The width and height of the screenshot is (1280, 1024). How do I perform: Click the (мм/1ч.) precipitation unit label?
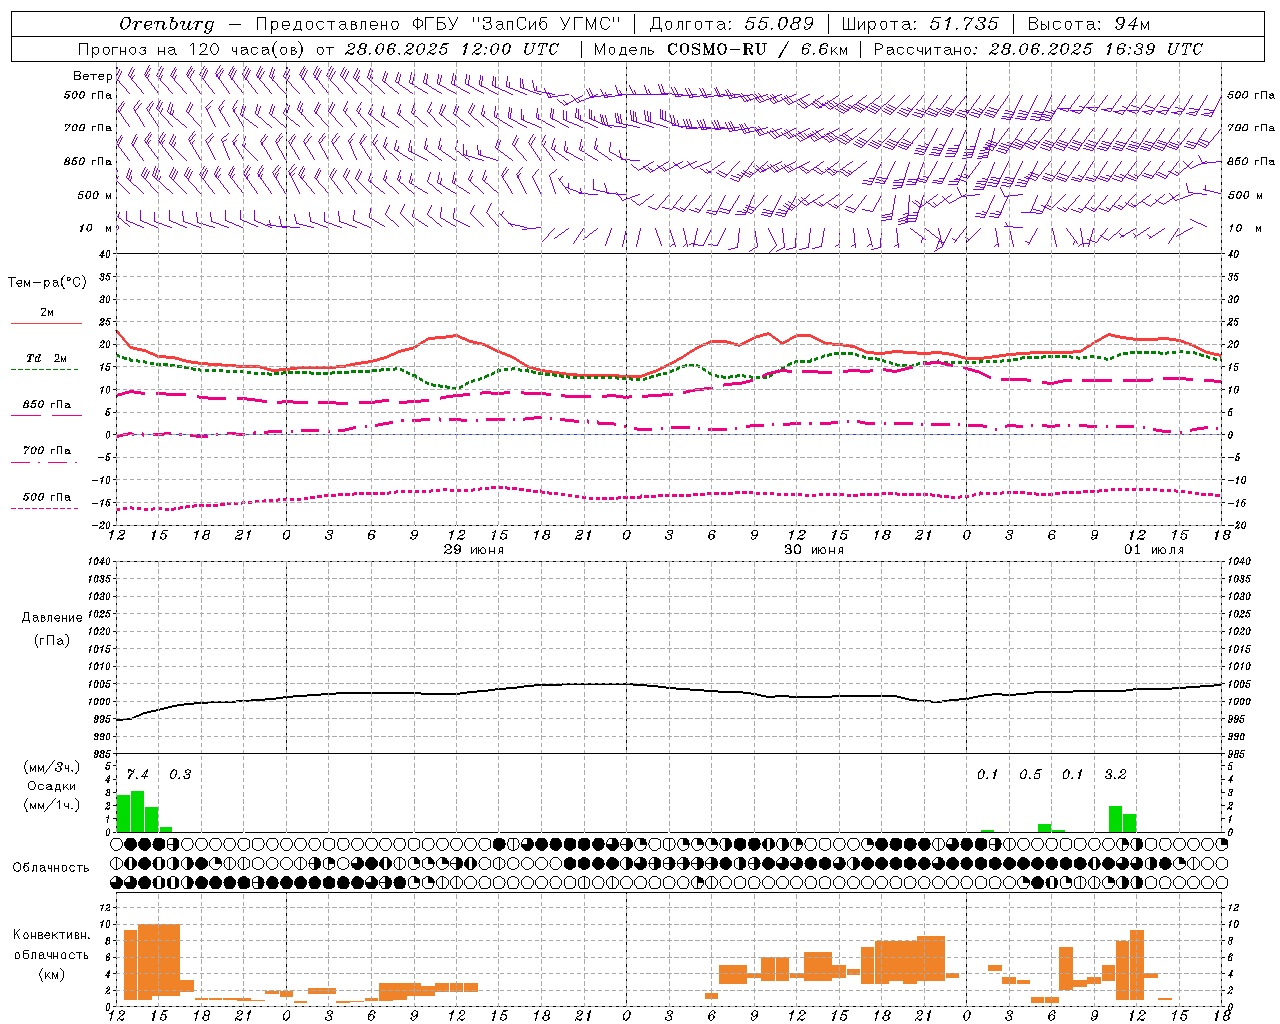(x=51, y=805)
